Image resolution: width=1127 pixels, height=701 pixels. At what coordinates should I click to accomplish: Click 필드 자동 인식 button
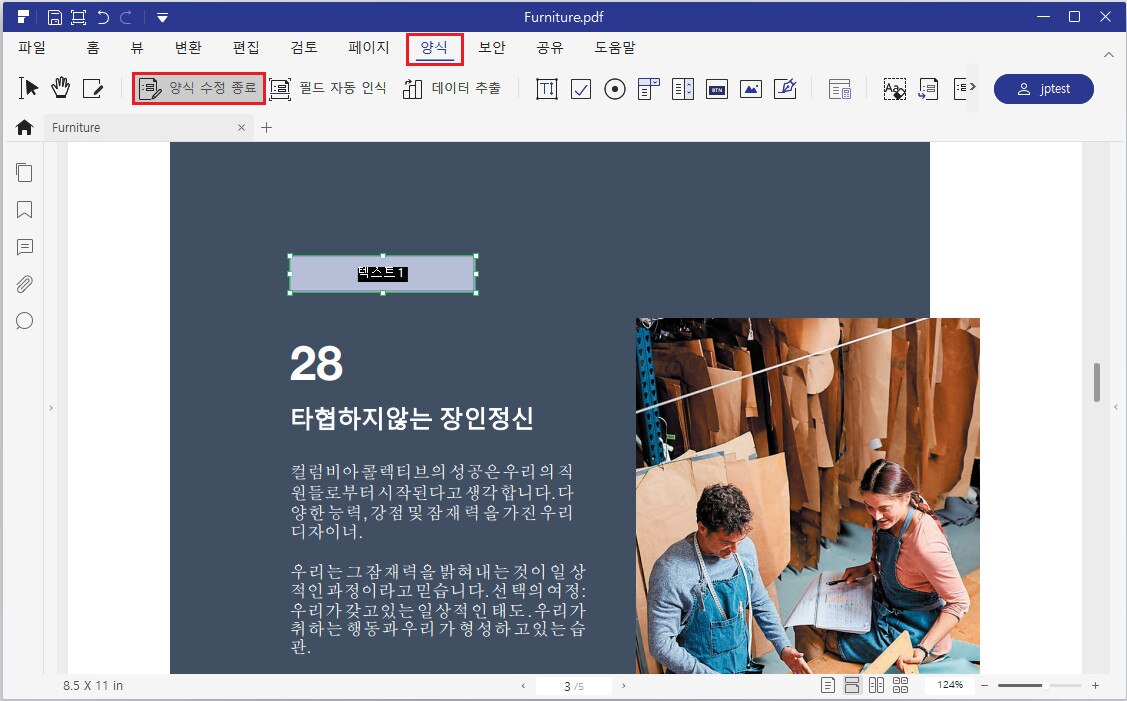(328, 88)
